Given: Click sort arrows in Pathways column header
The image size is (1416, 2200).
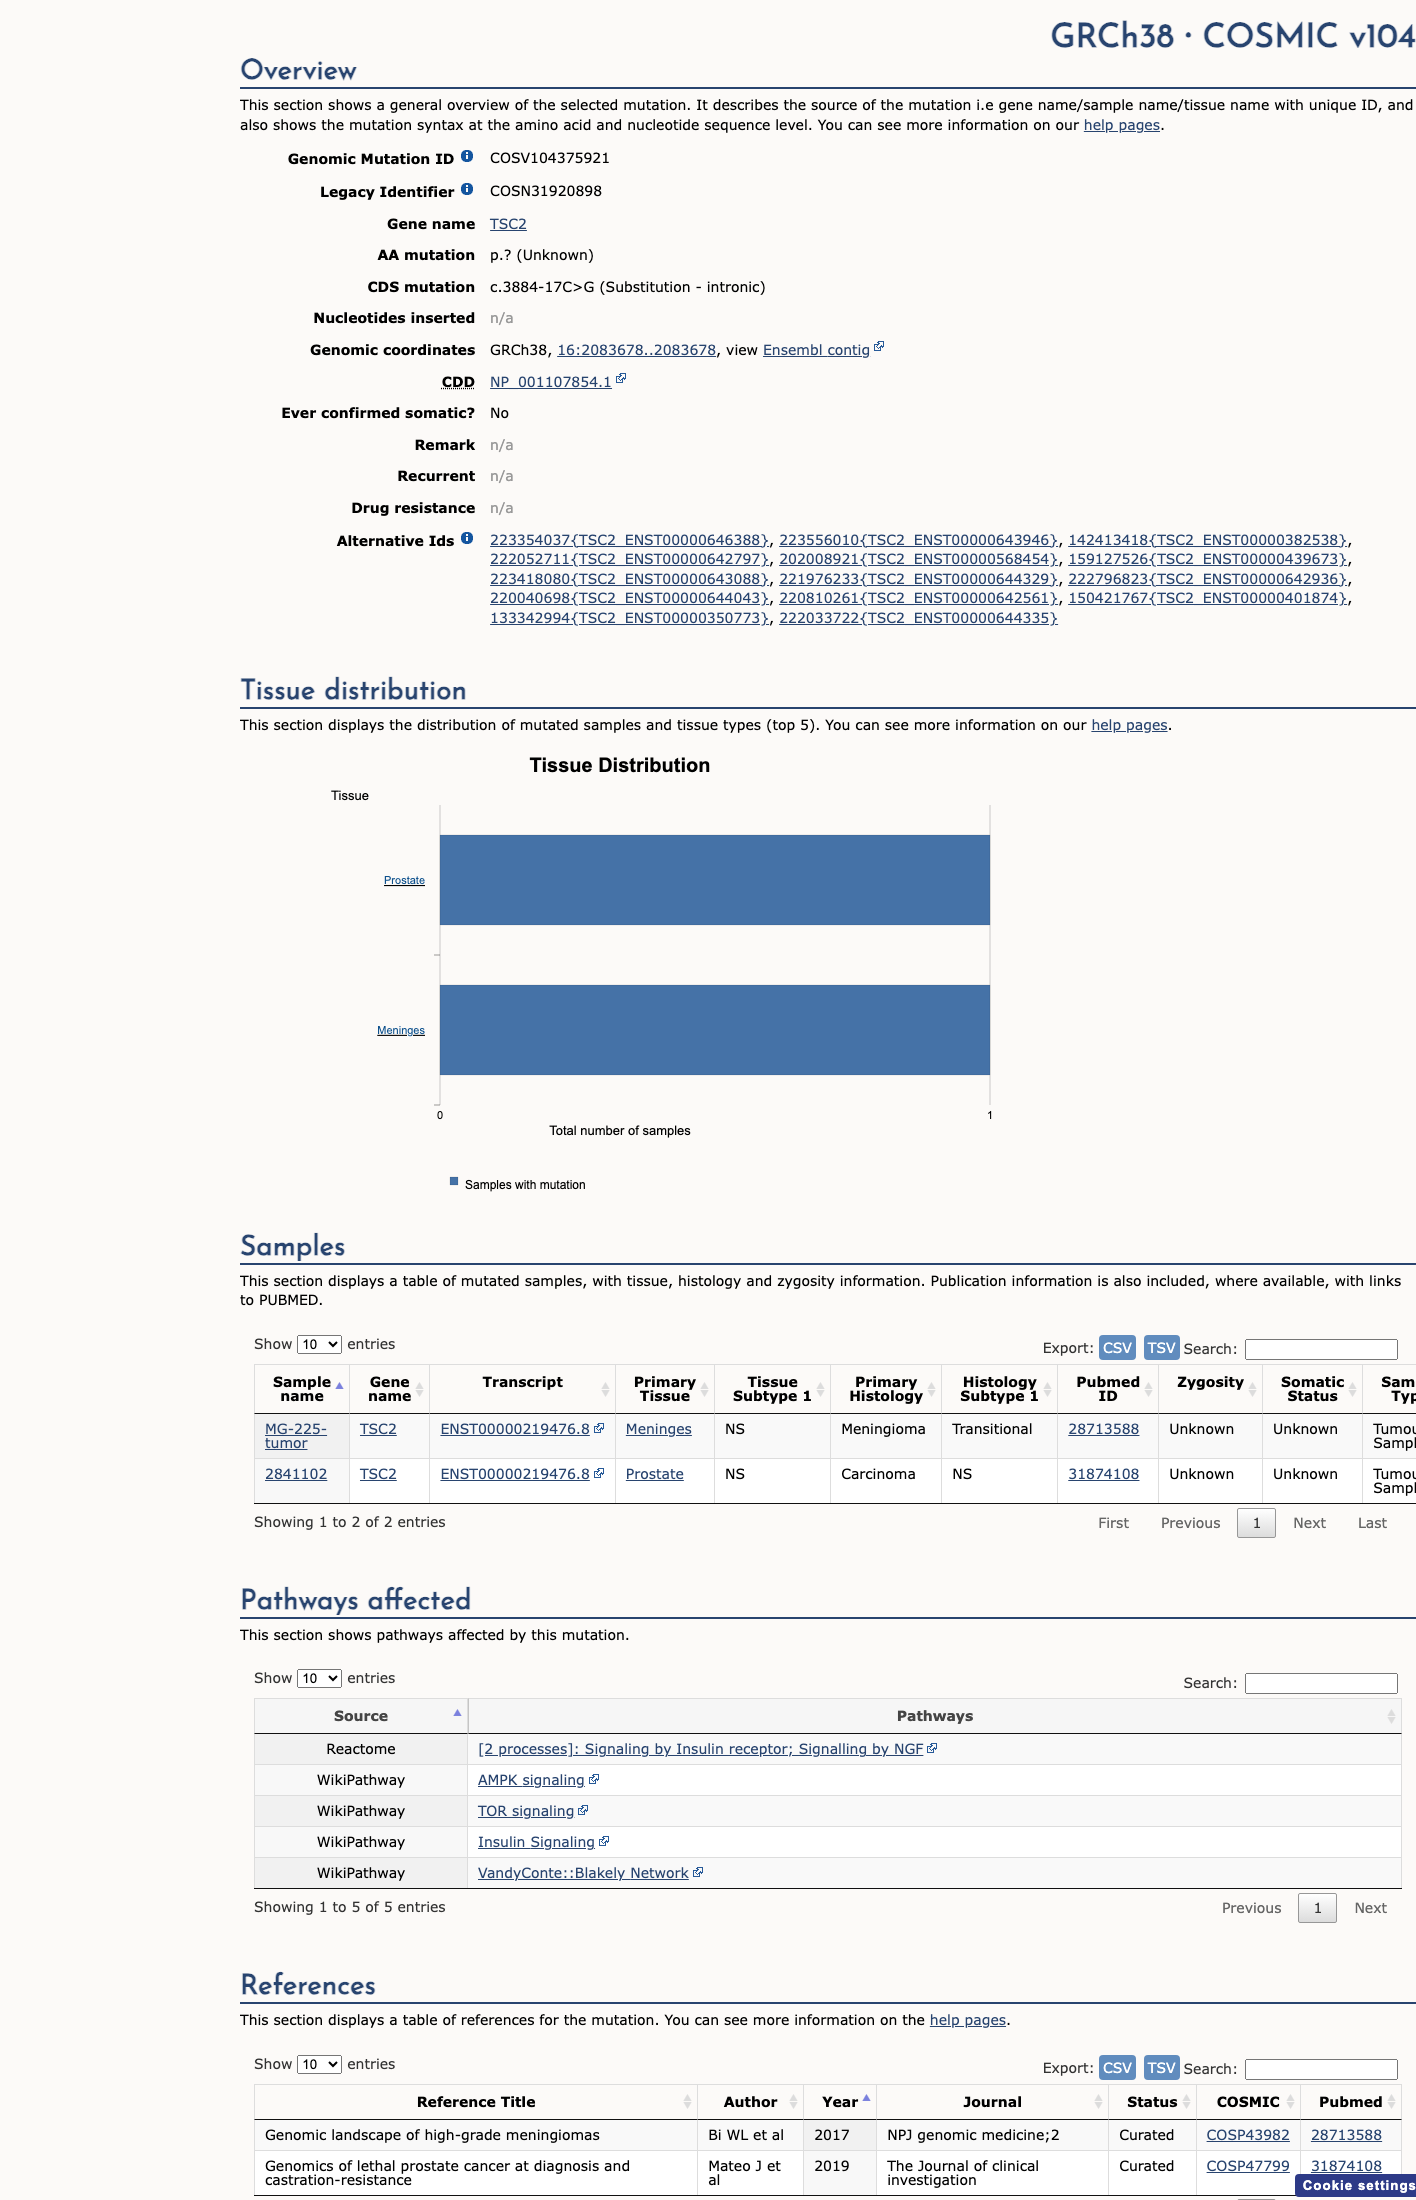Looking at the screenshot, I should pyautogui.click(x=1391, y=1716).
